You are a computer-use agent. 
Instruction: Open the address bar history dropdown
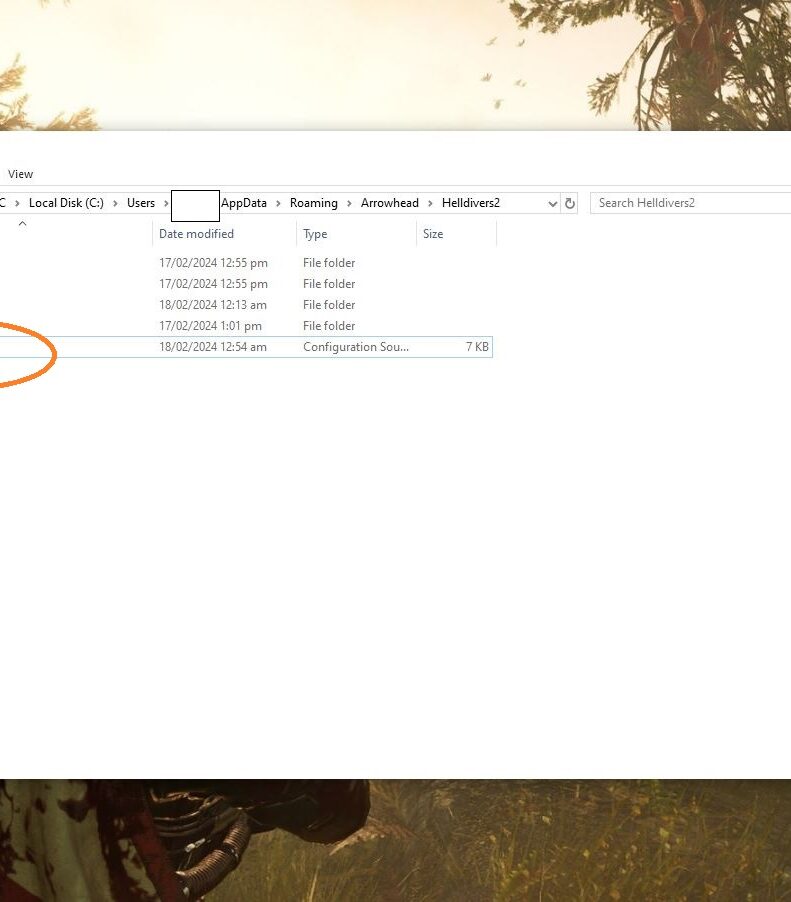point(552,204)
